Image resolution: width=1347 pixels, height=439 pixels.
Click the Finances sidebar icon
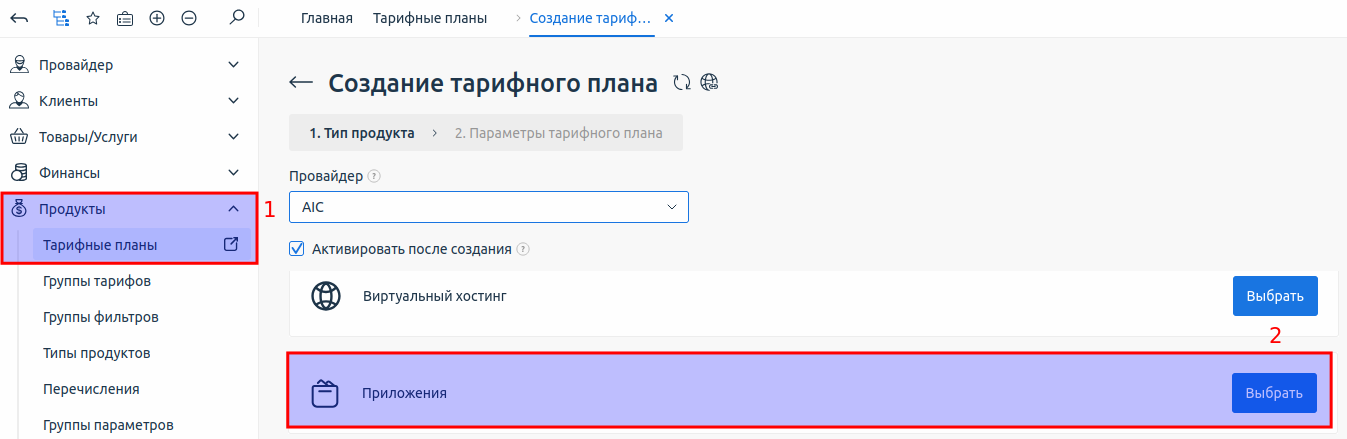click(18, 173)
